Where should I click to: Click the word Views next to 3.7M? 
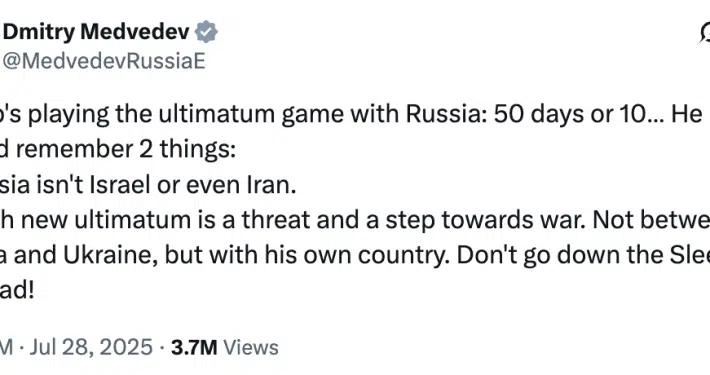pos(251,347)
